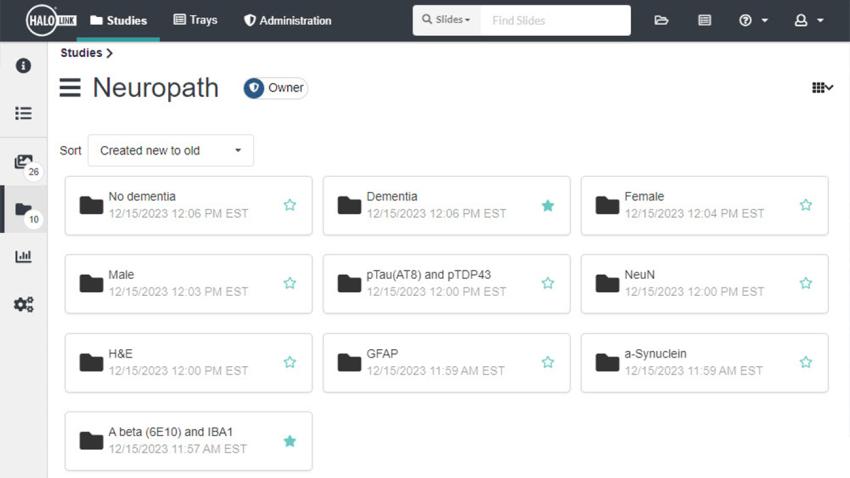
Task: Expand the Slides search filter dropdown
Action: pyautogui.click(x=446, y=20)
